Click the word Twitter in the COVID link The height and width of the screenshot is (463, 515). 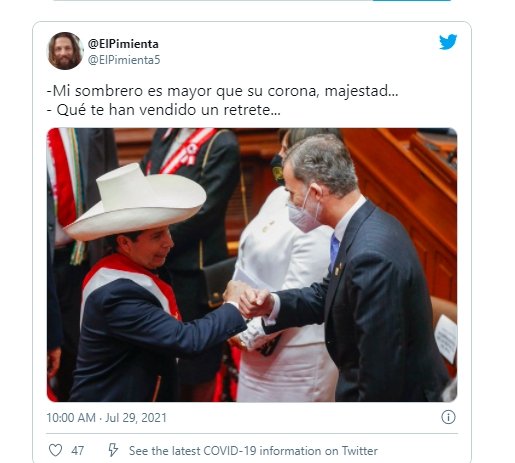360,451
